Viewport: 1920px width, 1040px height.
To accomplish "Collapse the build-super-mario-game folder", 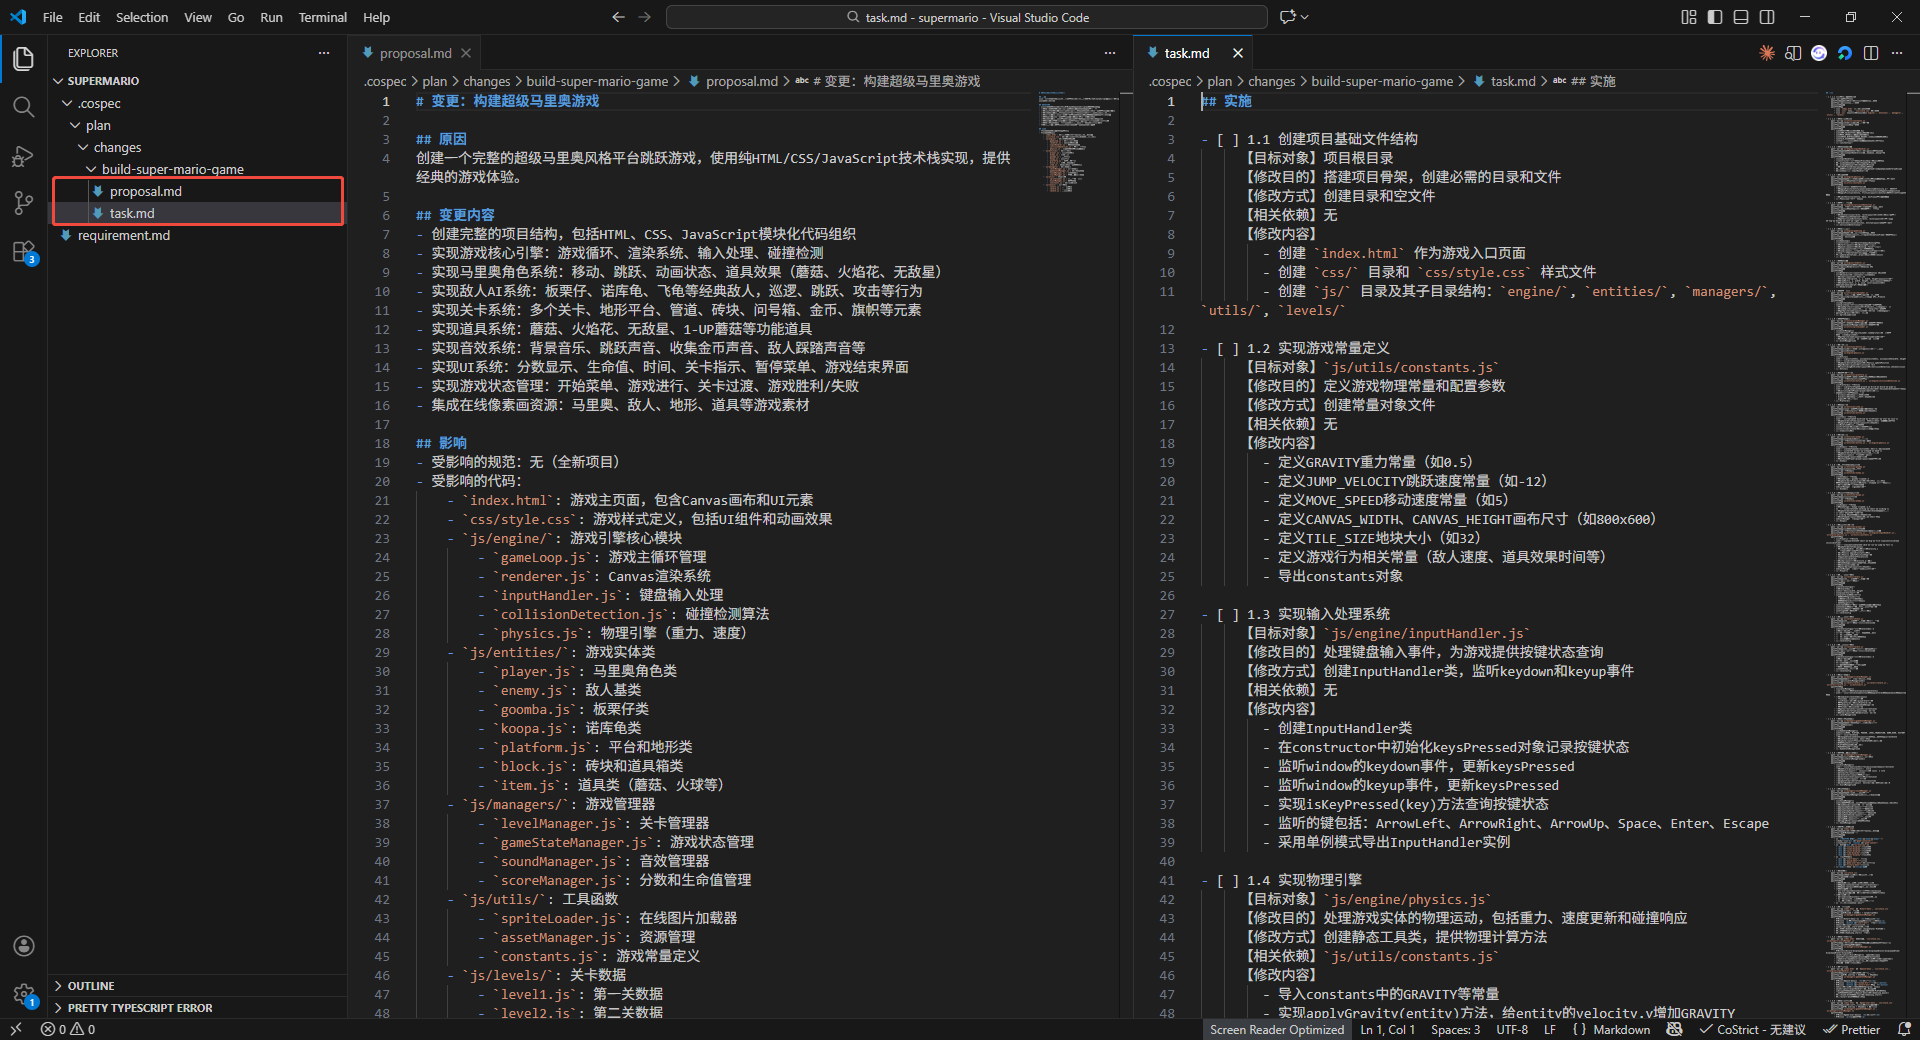I will 172,169.
